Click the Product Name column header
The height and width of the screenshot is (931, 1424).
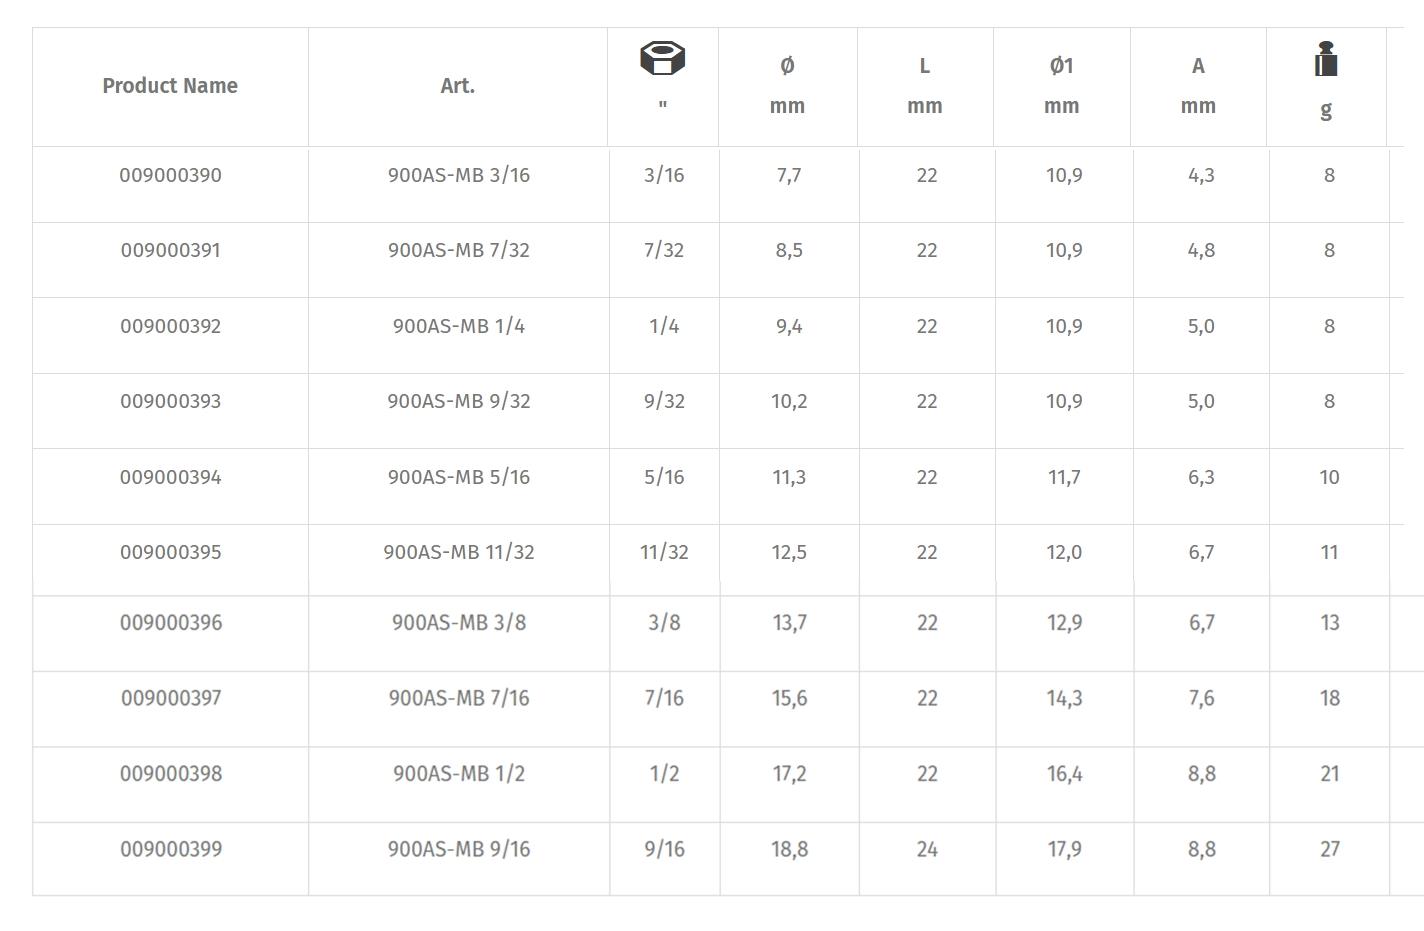tap(170, 86)
